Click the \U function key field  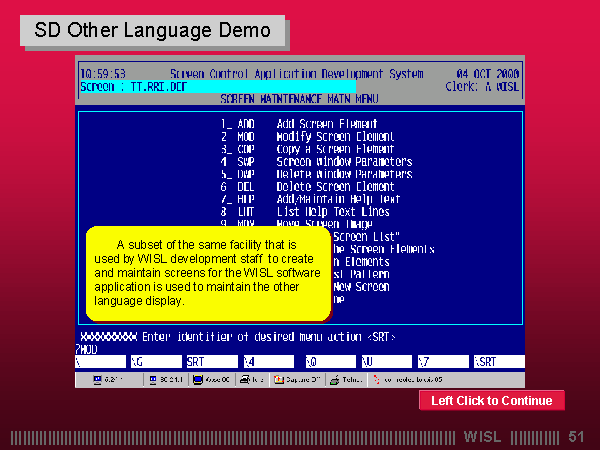(386, 361)
